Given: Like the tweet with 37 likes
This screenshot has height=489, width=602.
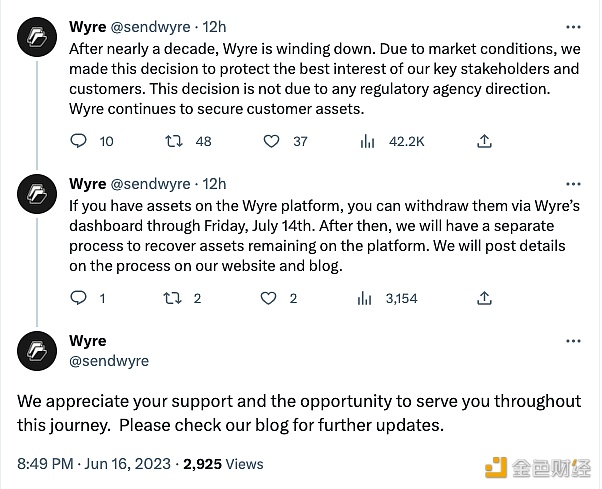Looking at the screenshot, I should point(271,142).
